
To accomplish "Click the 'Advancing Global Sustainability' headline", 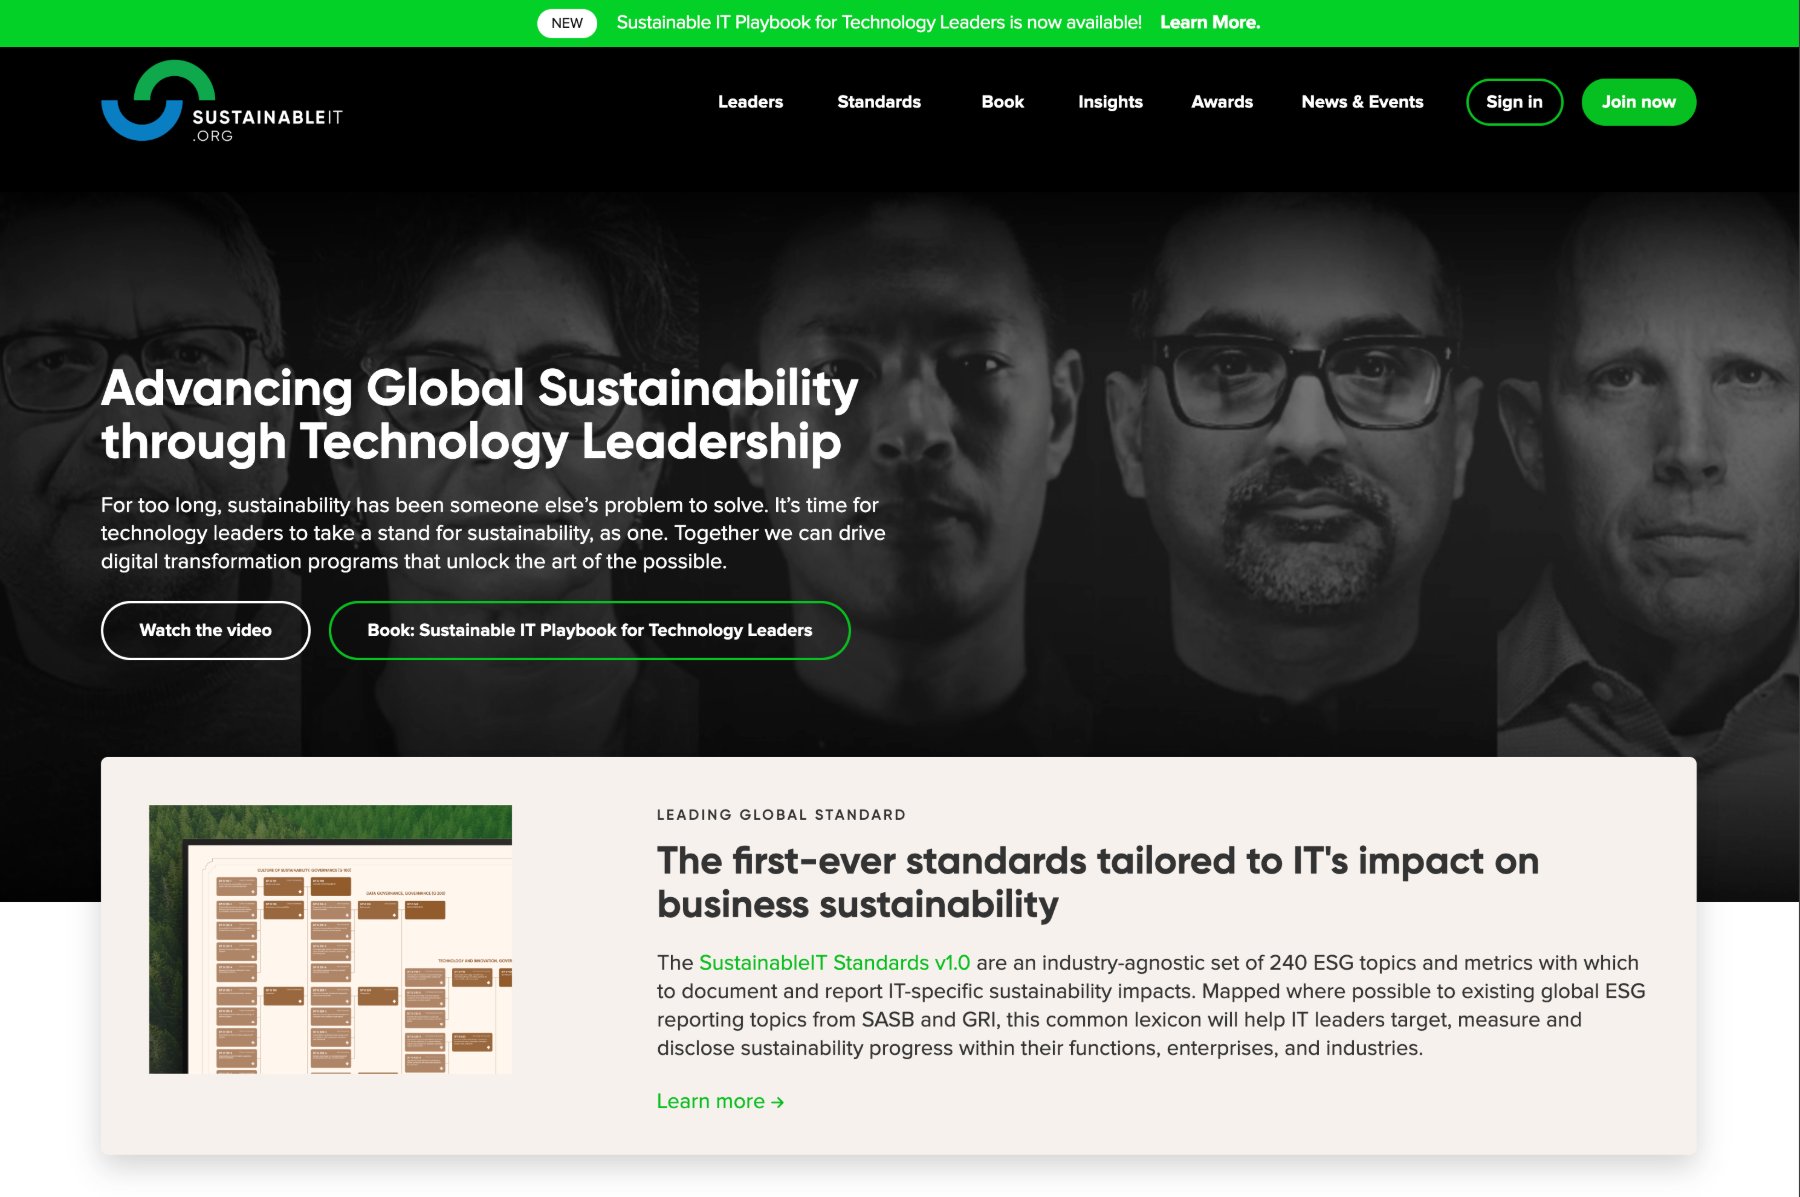I will 479,415.
